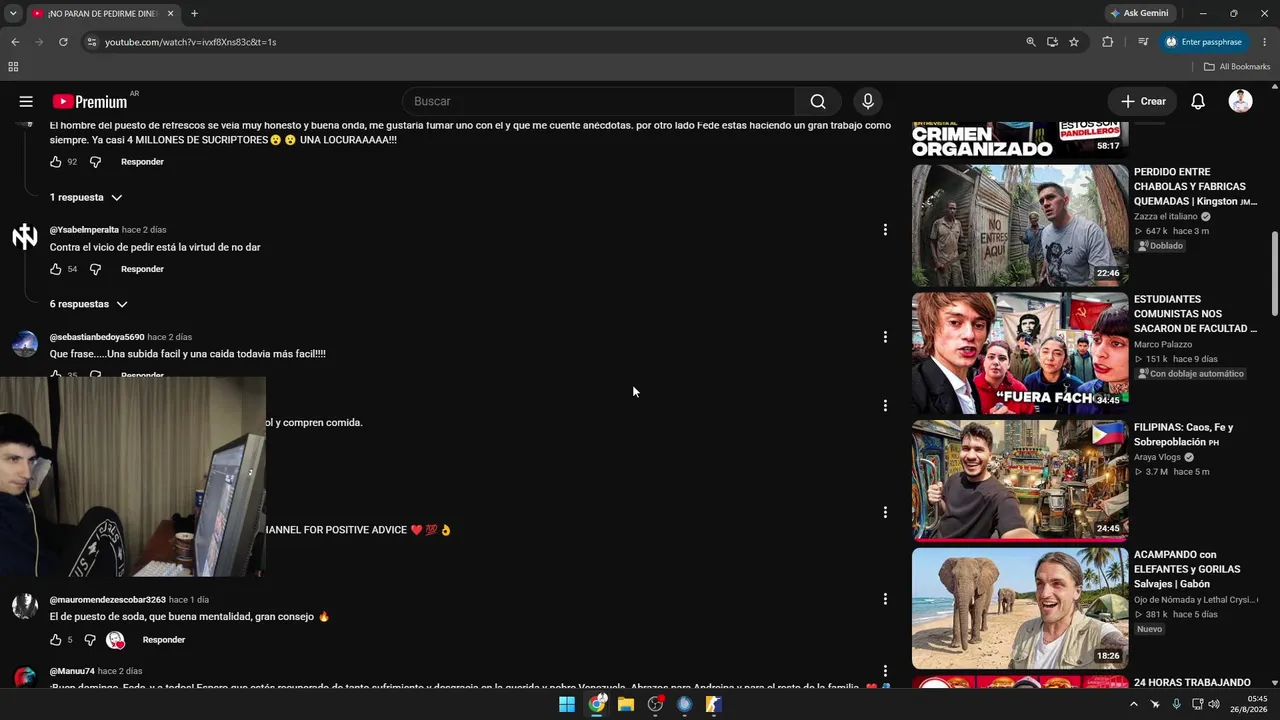Open options for the 'POSITIVE ADVICE' comment
The height and width of the screenshot is (720, 1280).
coord(885,513)
